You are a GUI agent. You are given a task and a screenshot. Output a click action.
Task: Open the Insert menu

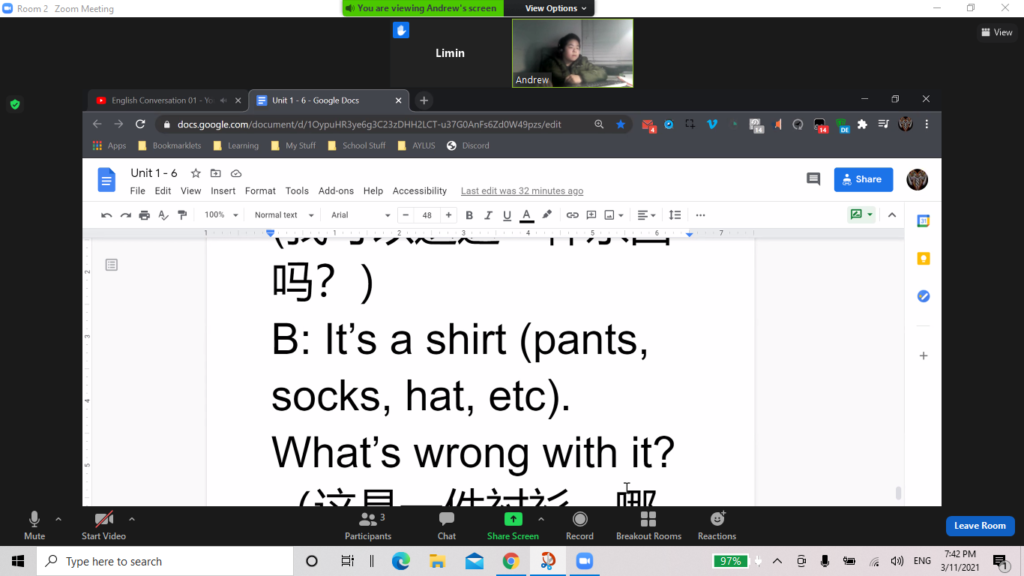click(223, 191)
